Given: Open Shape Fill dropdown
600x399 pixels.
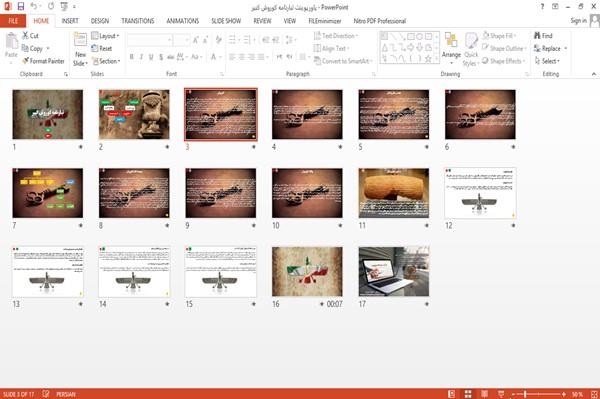Looking at the screenshot, I should click(x=499, y=36).
